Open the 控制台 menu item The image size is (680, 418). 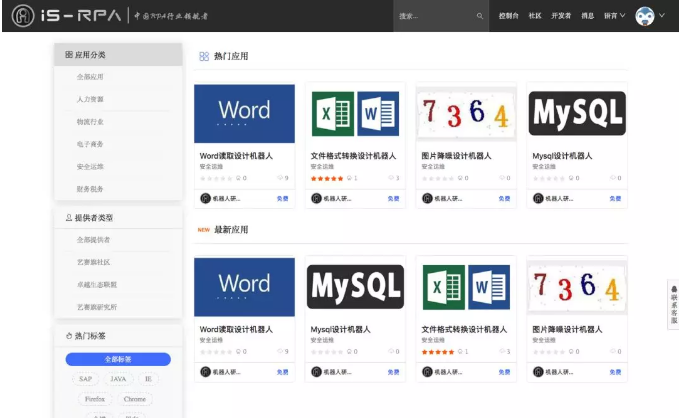pyautogui.click(x=508, y=16)
